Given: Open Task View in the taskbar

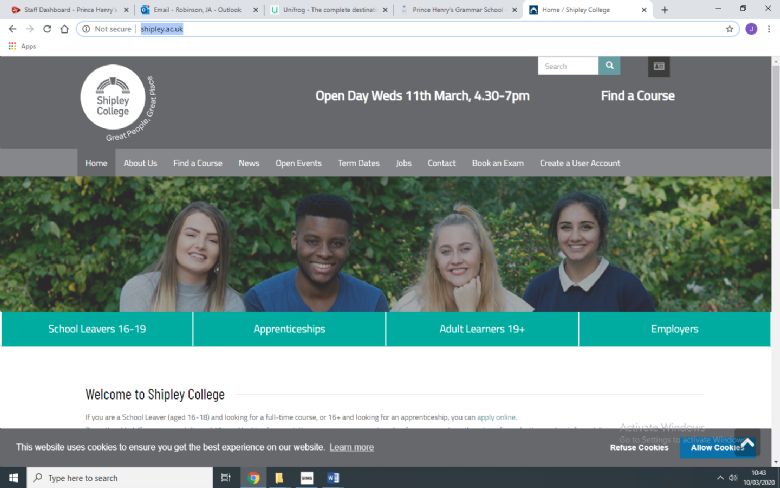Looking at the screenshot, I should [x=225, y=478].
